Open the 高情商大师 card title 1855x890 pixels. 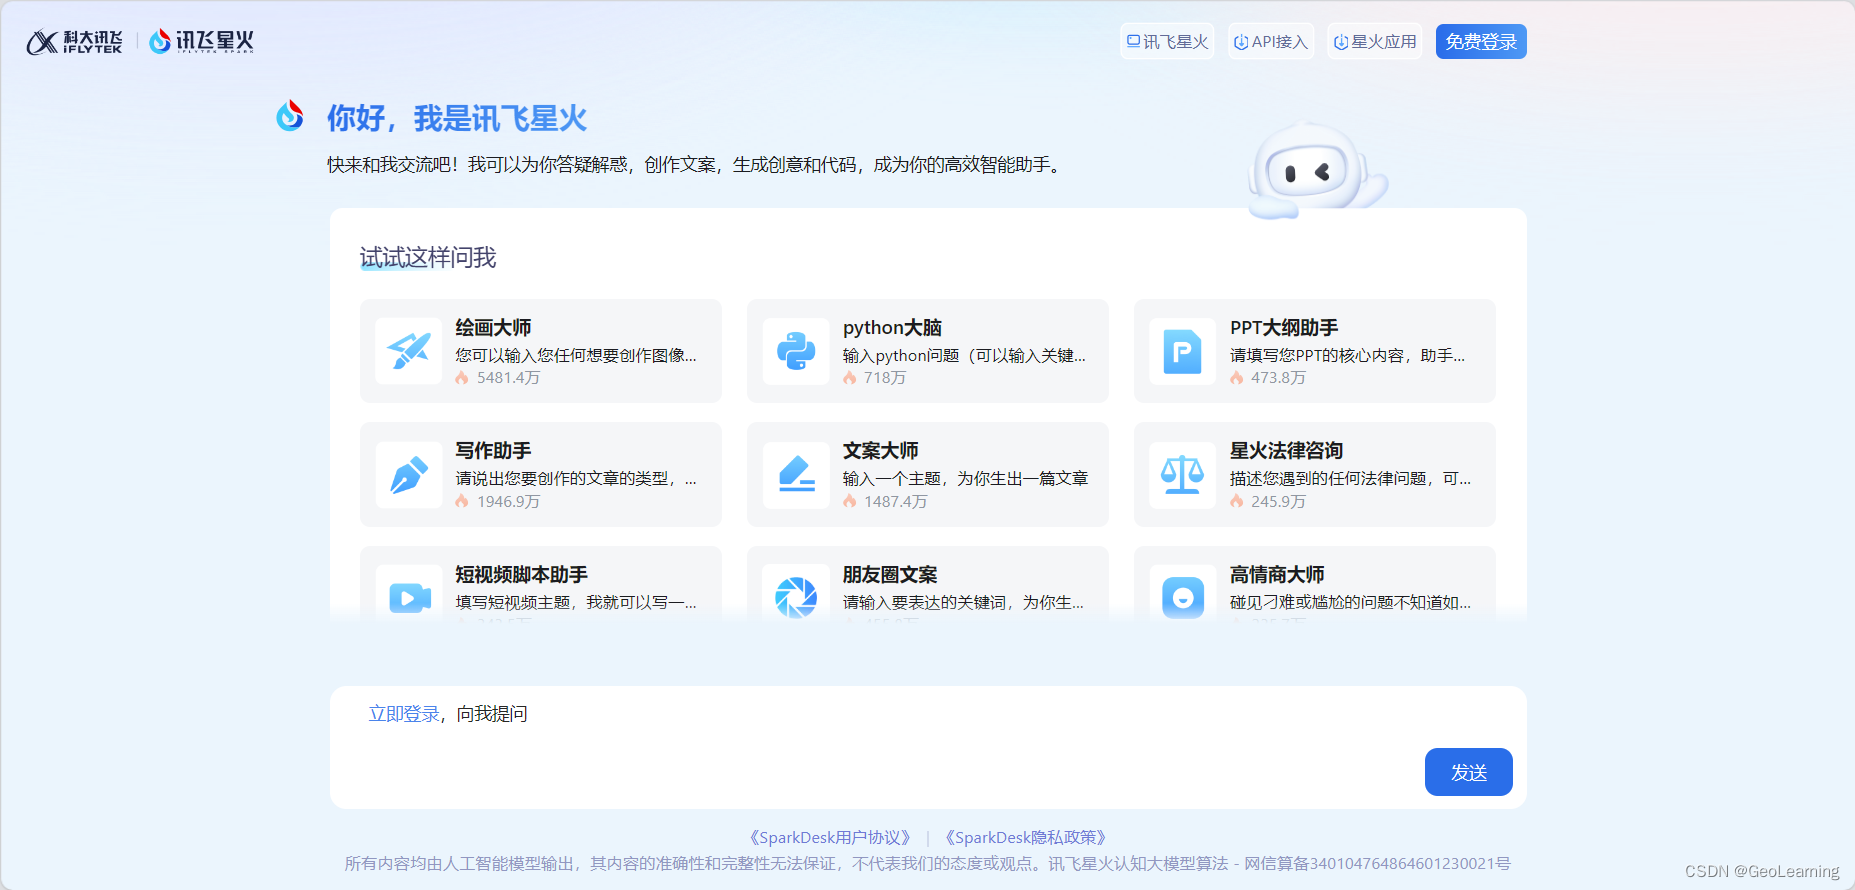point(1277,575)
